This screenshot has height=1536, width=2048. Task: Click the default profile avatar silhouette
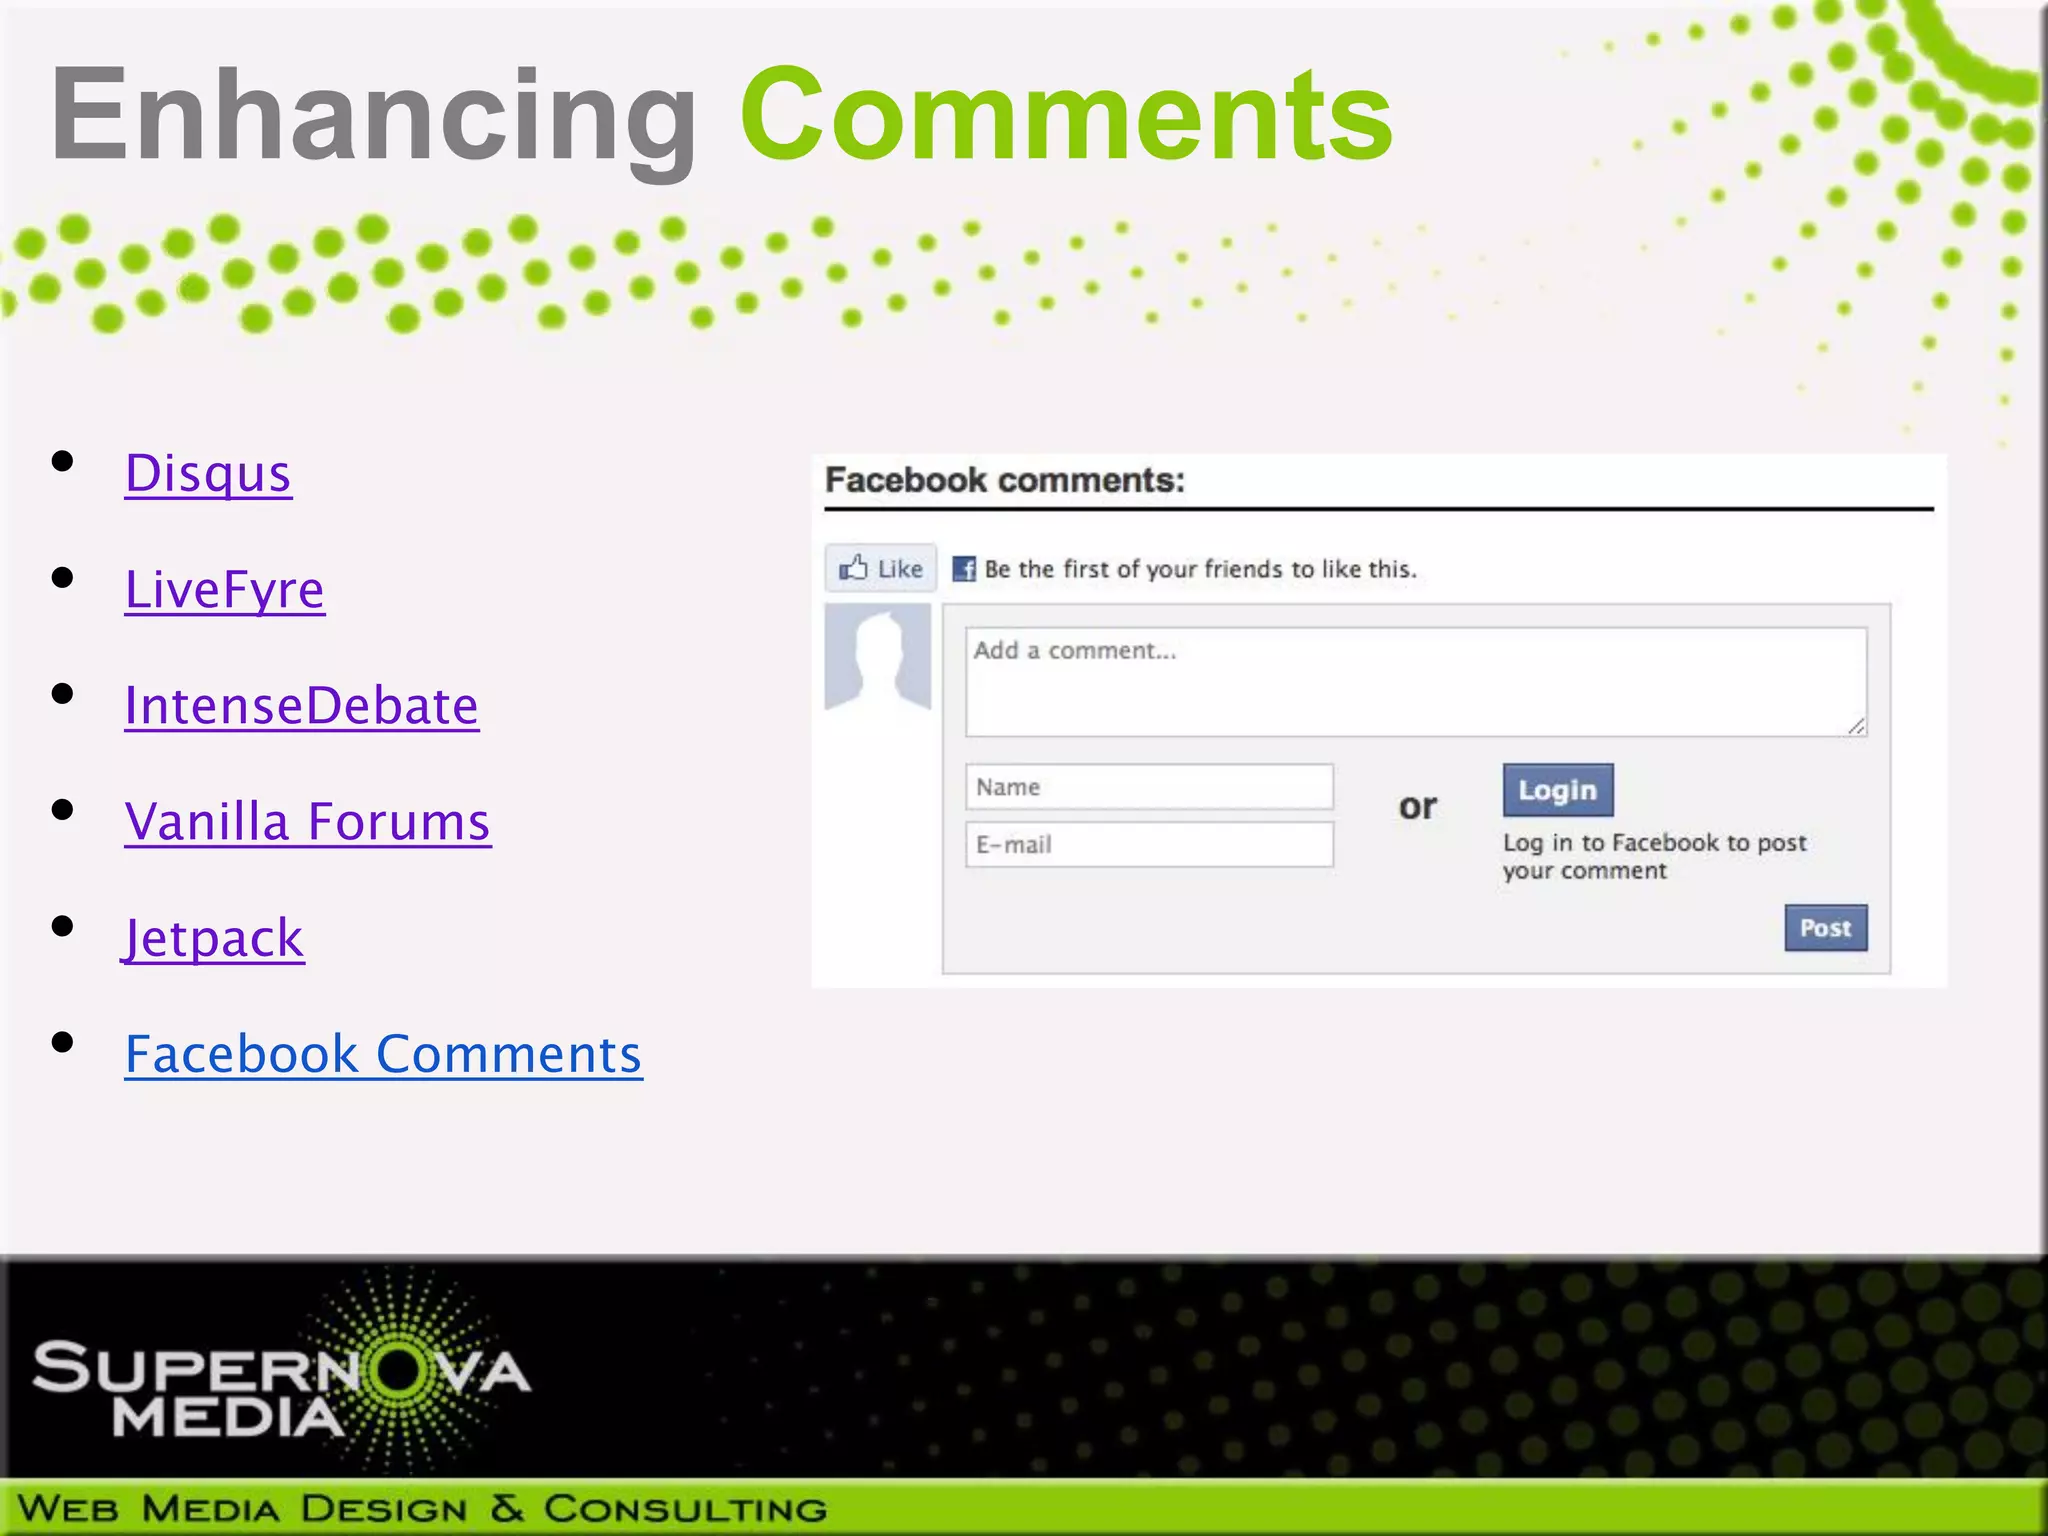click(878, 657)
